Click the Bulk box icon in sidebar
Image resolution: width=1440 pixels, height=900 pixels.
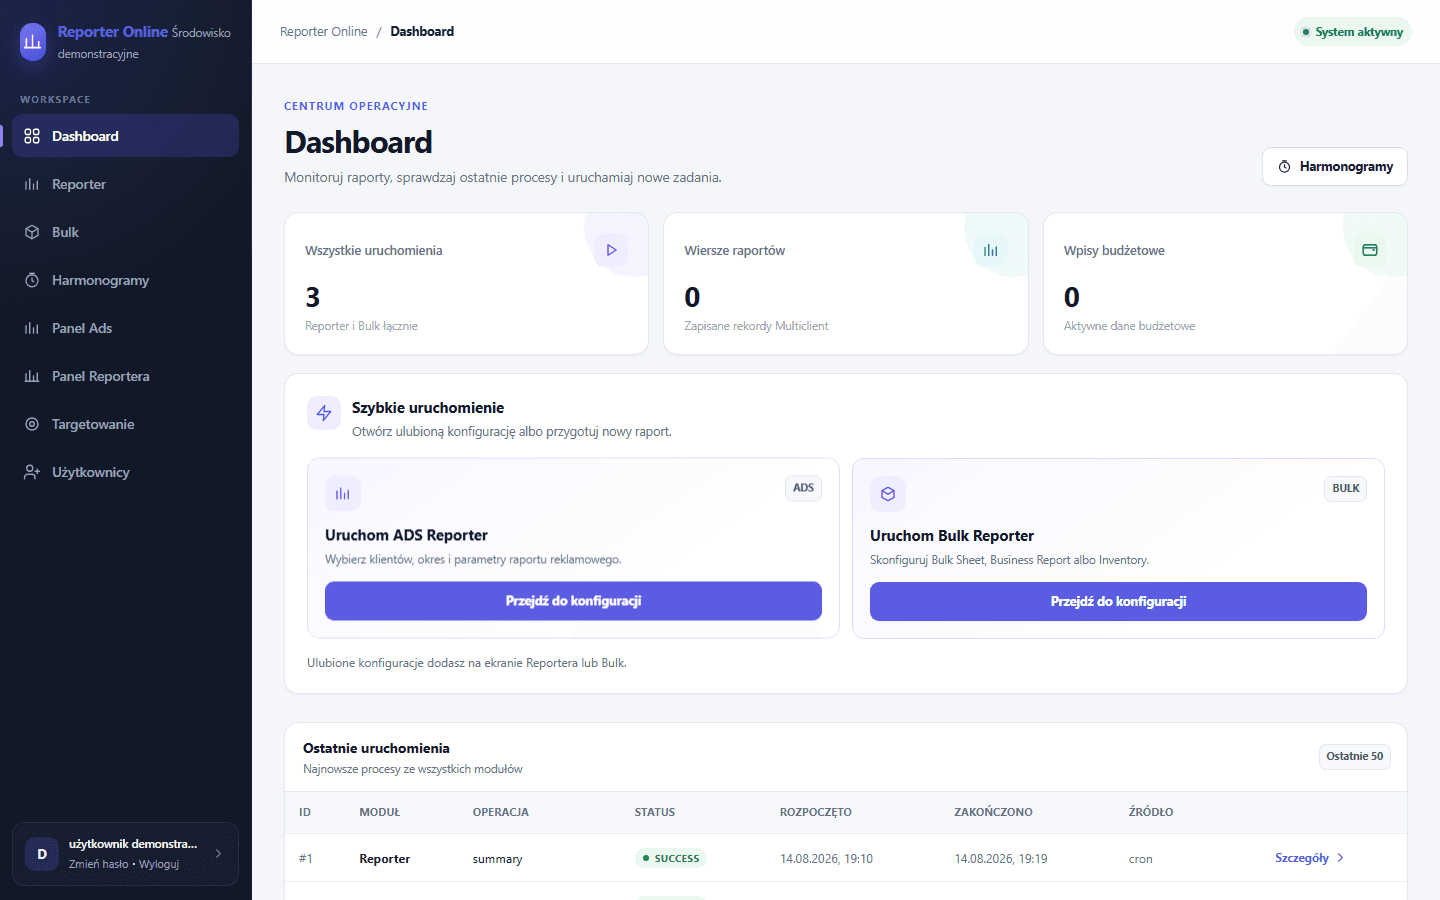pyautogui.click(x=32, y=232)
